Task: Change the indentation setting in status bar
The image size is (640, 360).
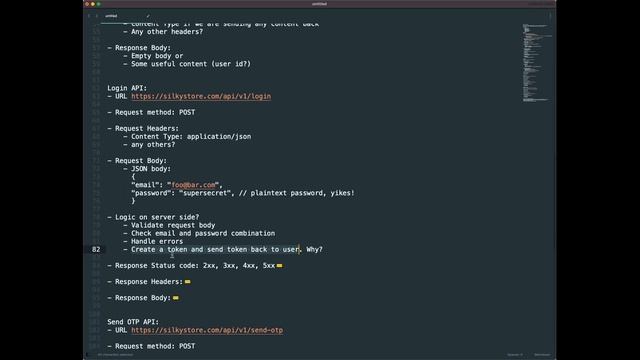Action: tap(515, 355)
